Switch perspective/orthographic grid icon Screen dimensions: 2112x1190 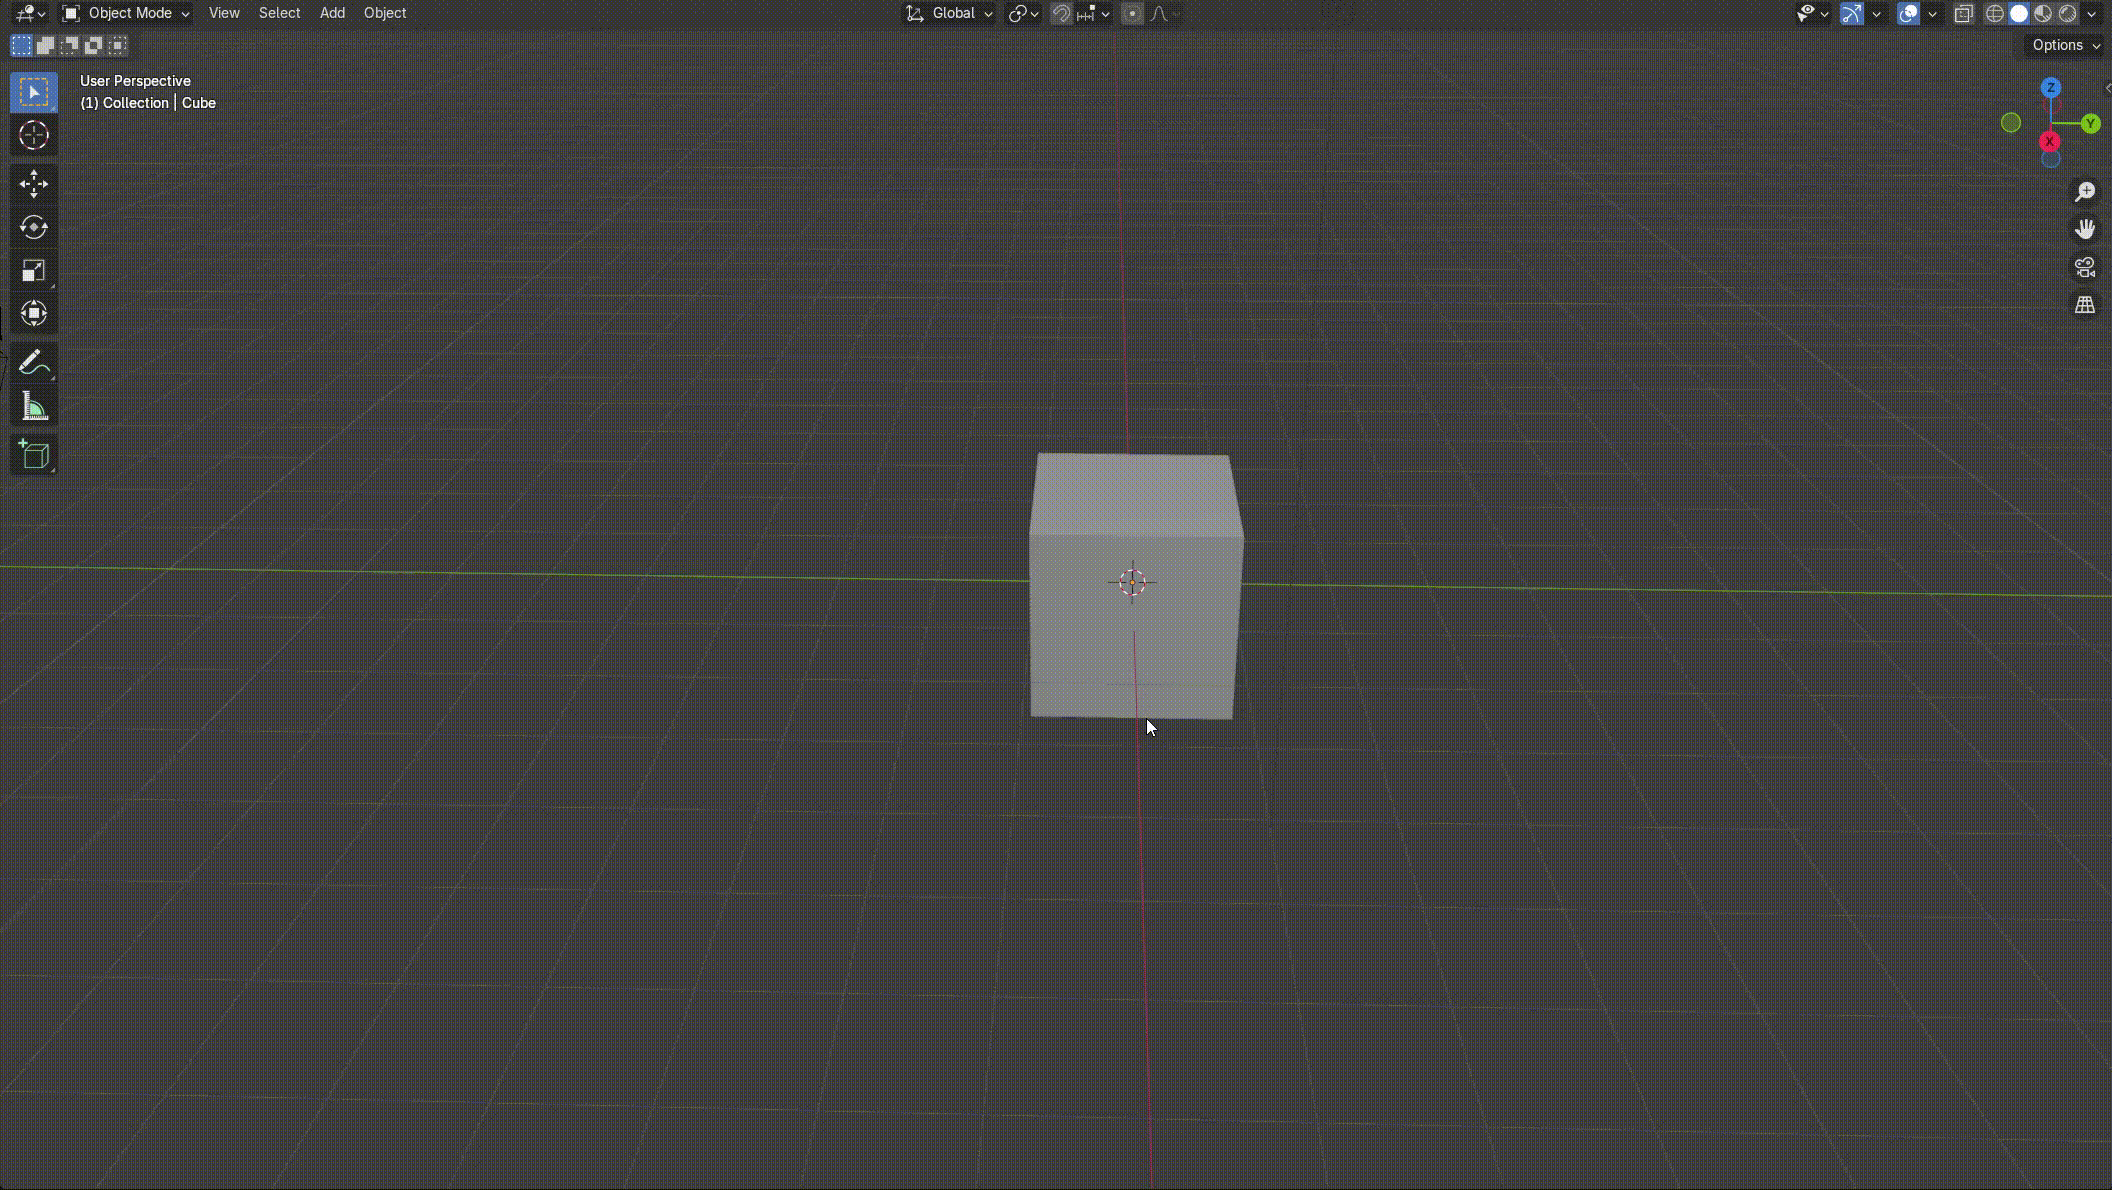coord(2085,305)
